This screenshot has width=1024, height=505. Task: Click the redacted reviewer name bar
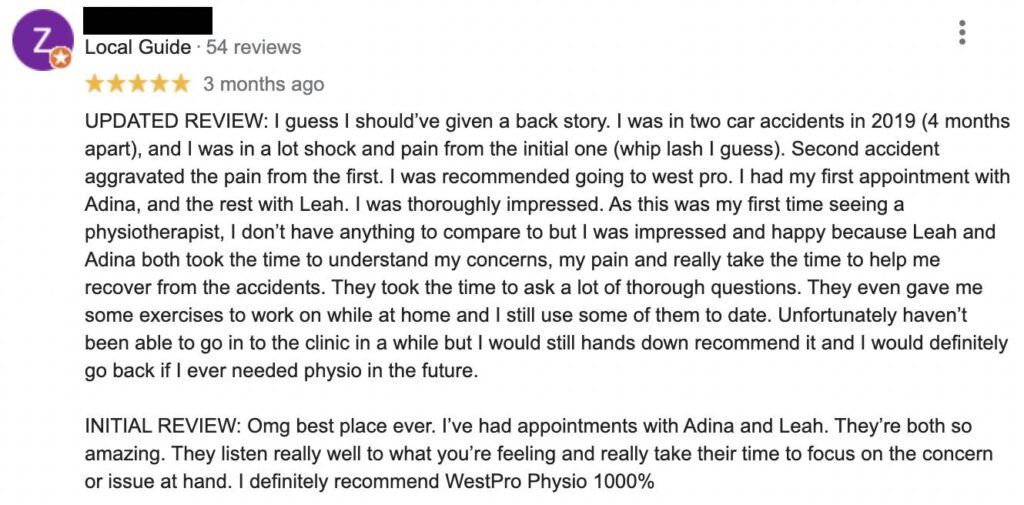(x=149, y=20)
